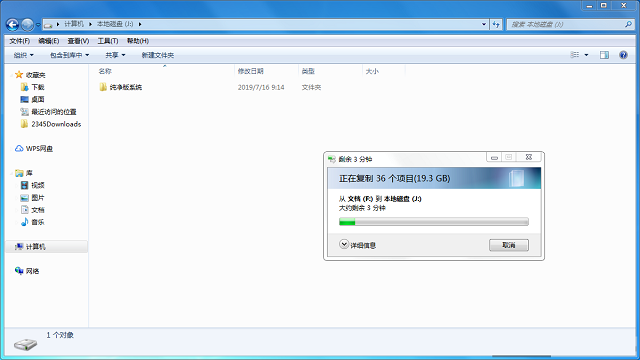The image size is (640, 360).
Task: Open the more view options arrow
Action: click(x=587, y=55)
